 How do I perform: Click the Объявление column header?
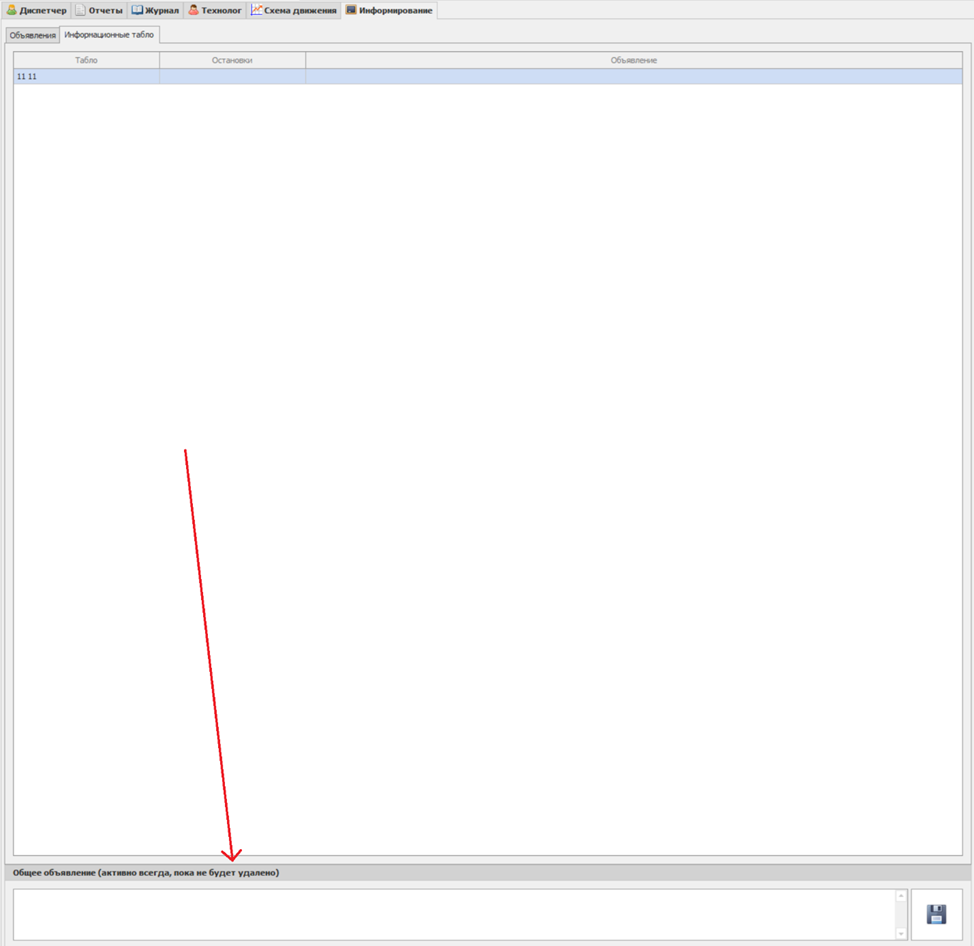pyautogui.click(x=633, y=61)
